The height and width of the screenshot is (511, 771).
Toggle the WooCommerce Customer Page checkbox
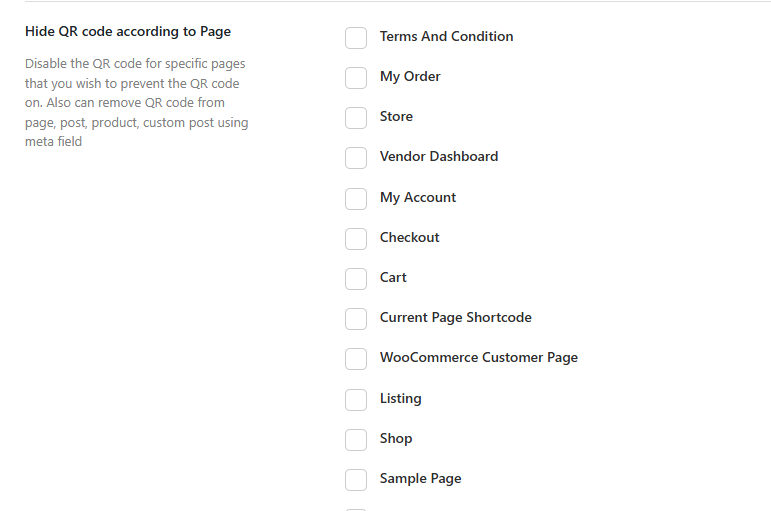(356, 359)
